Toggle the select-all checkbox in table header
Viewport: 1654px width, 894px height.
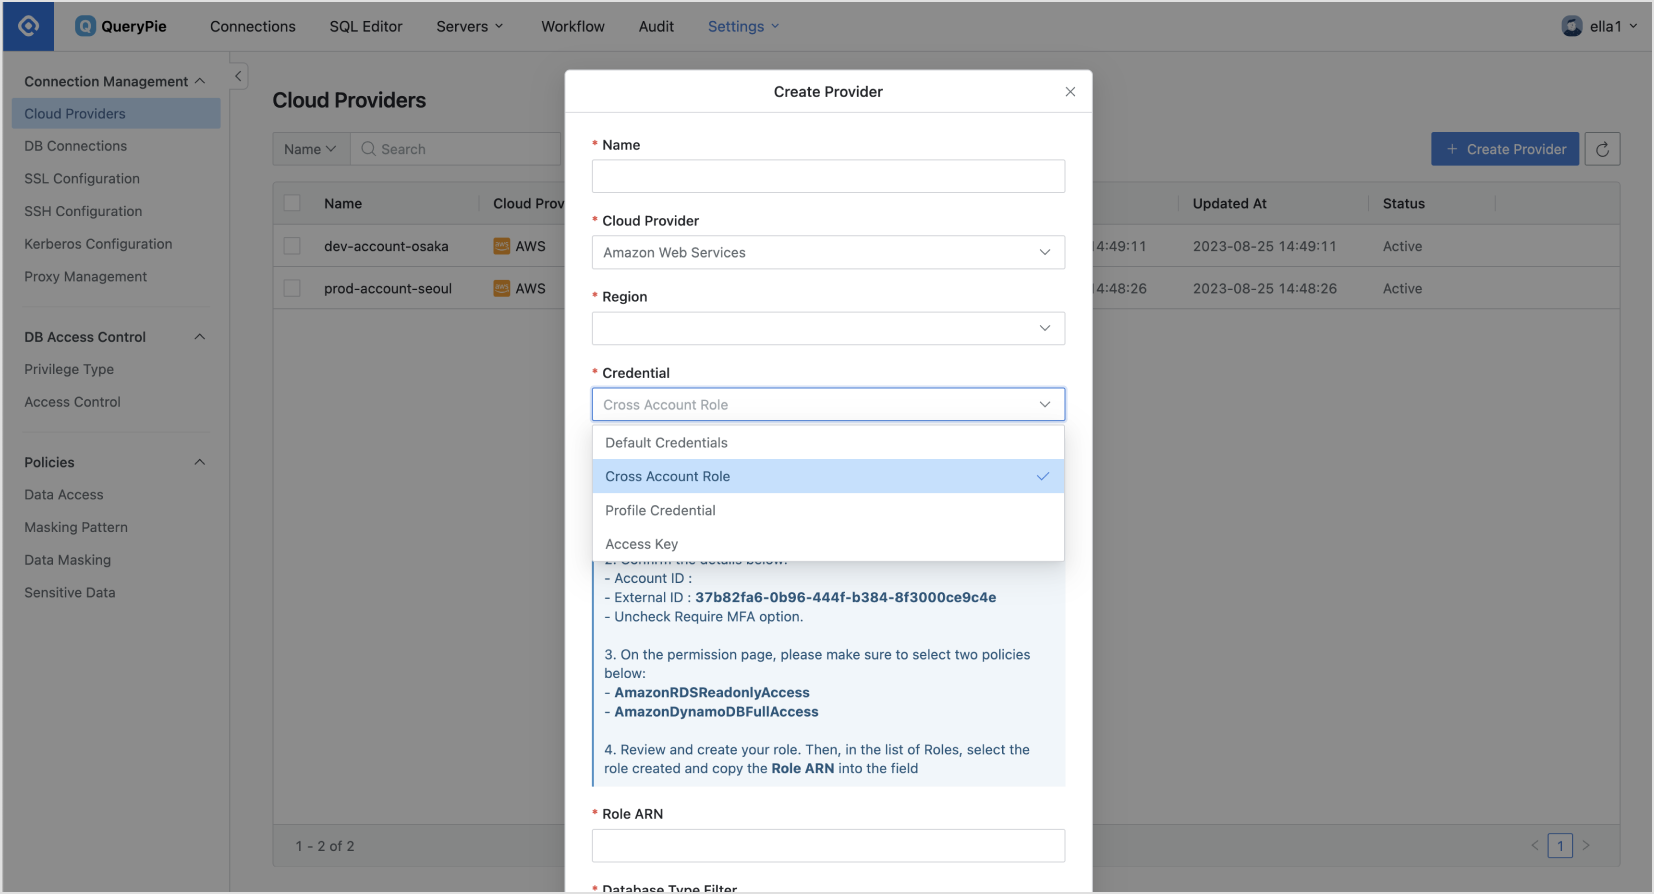pyautogui.click(x=292, y=203)
